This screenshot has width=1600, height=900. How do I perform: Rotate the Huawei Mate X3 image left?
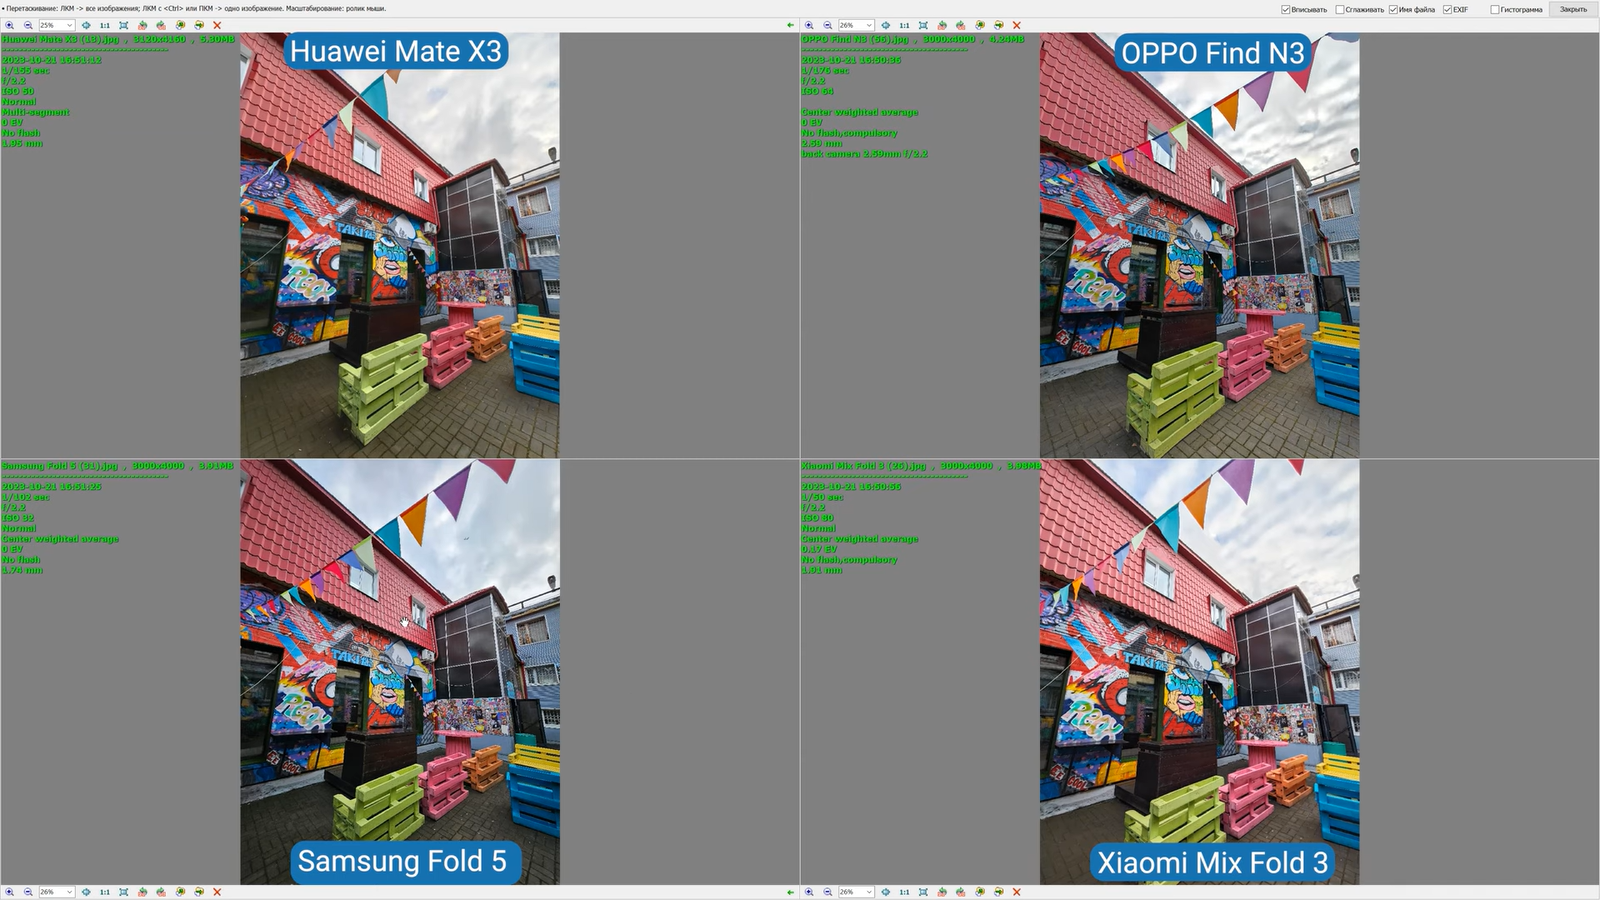click(143, 25)
